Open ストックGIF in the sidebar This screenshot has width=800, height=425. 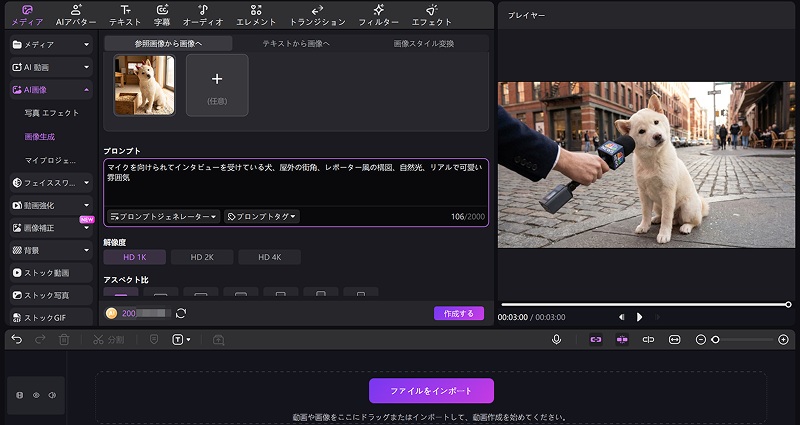point(51,318)
